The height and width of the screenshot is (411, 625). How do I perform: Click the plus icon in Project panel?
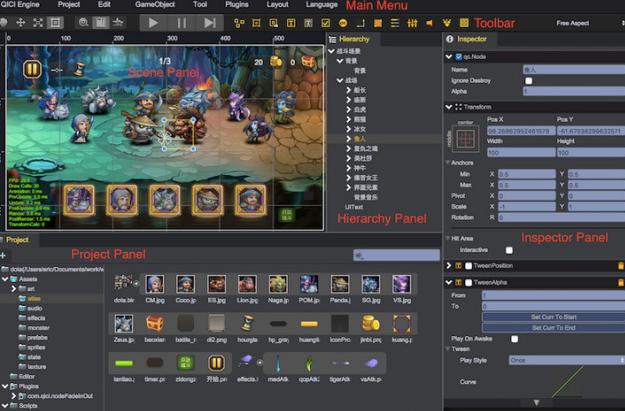3,255
